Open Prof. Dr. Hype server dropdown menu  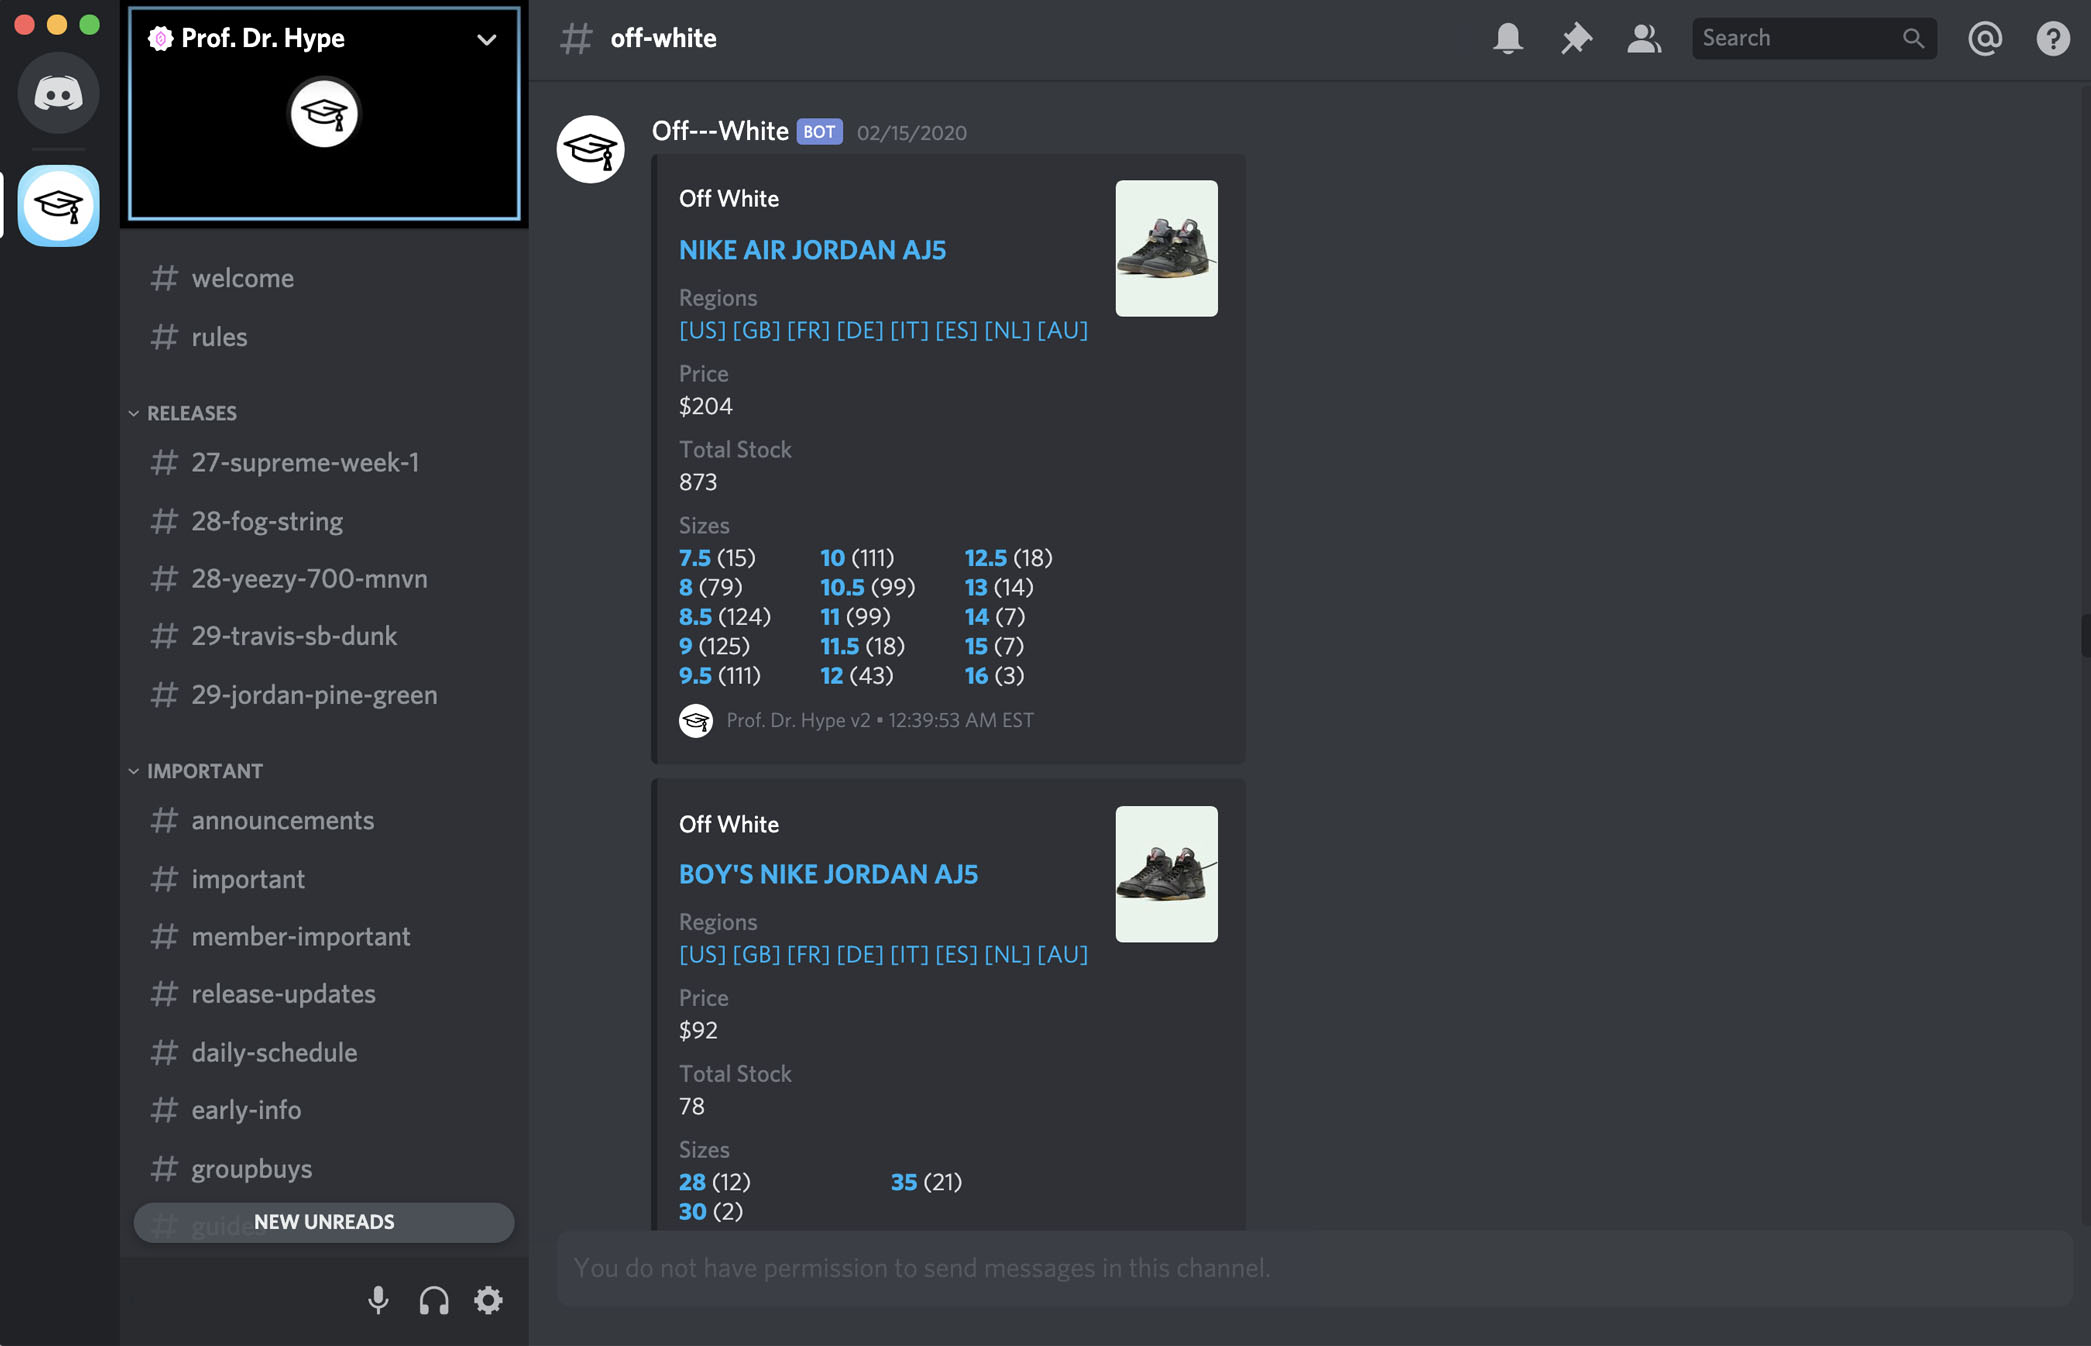[486, 39]
